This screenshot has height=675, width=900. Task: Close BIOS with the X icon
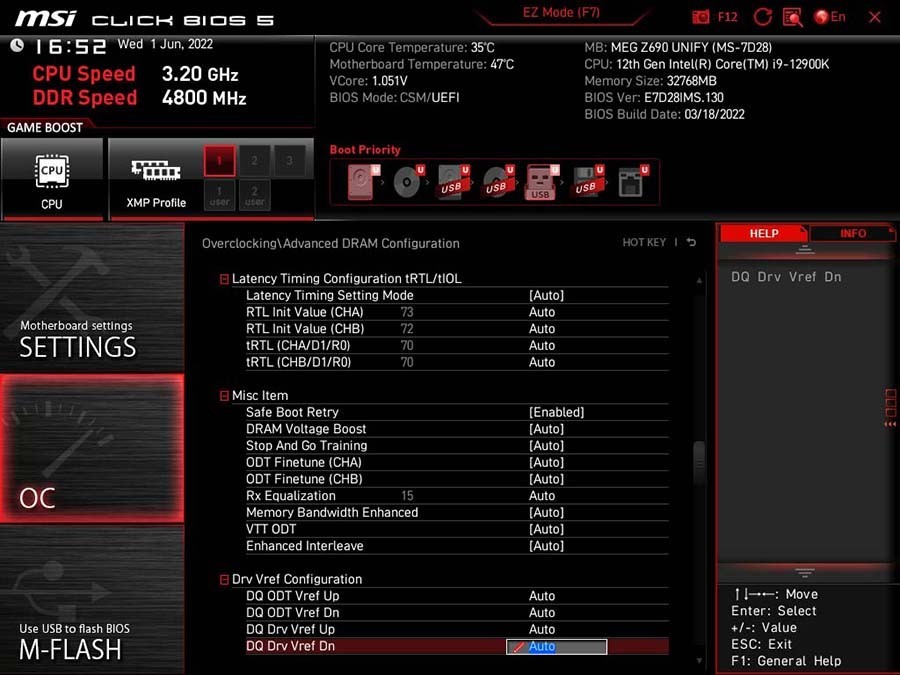click(875, 17)
